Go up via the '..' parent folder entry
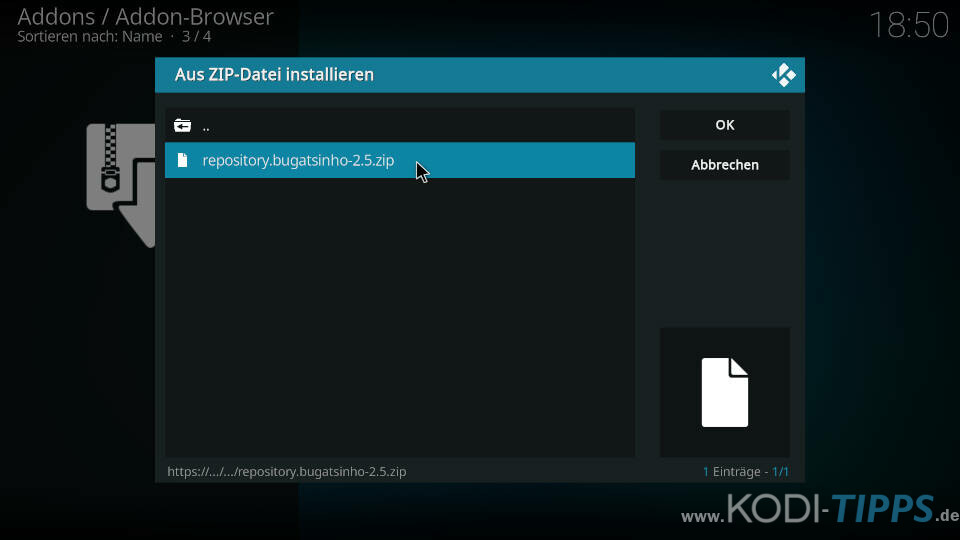The image size is (960, 540). 399,126
